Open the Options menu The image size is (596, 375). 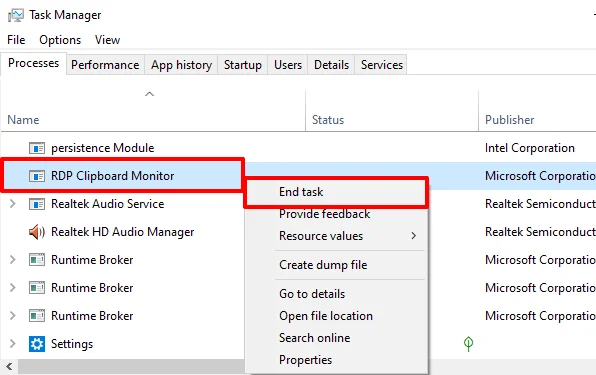(x=60, y=40)
